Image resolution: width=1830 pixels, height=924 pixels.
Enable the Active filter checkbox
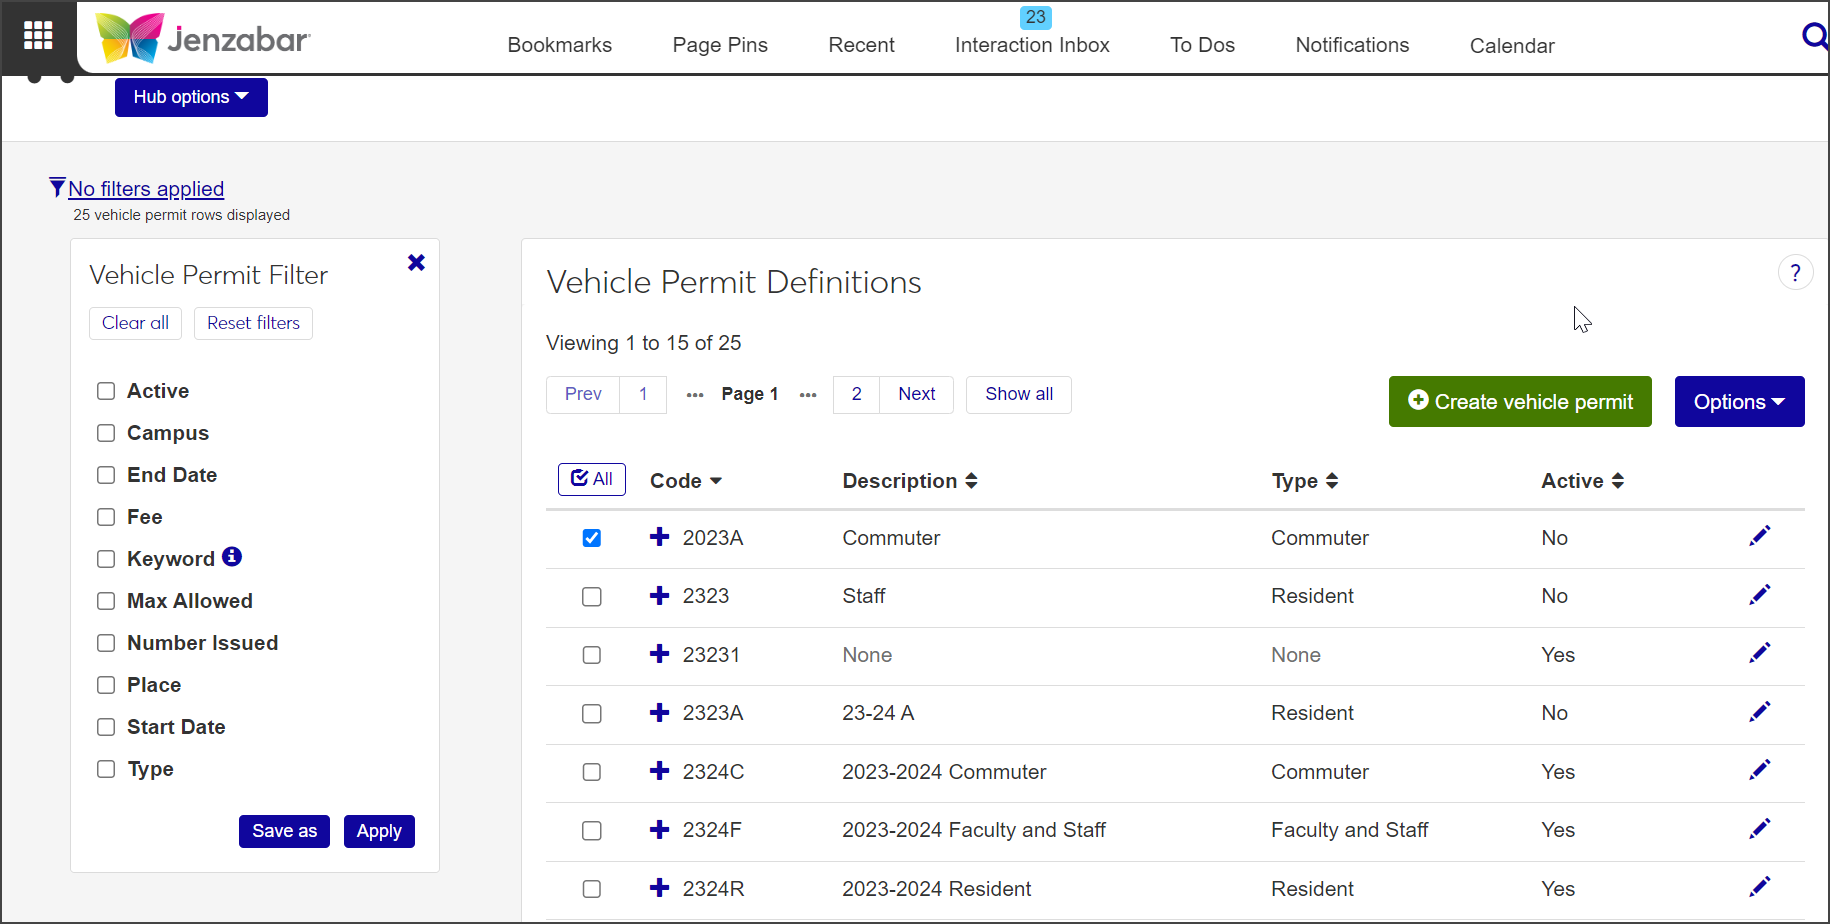[x=106, y=391]
